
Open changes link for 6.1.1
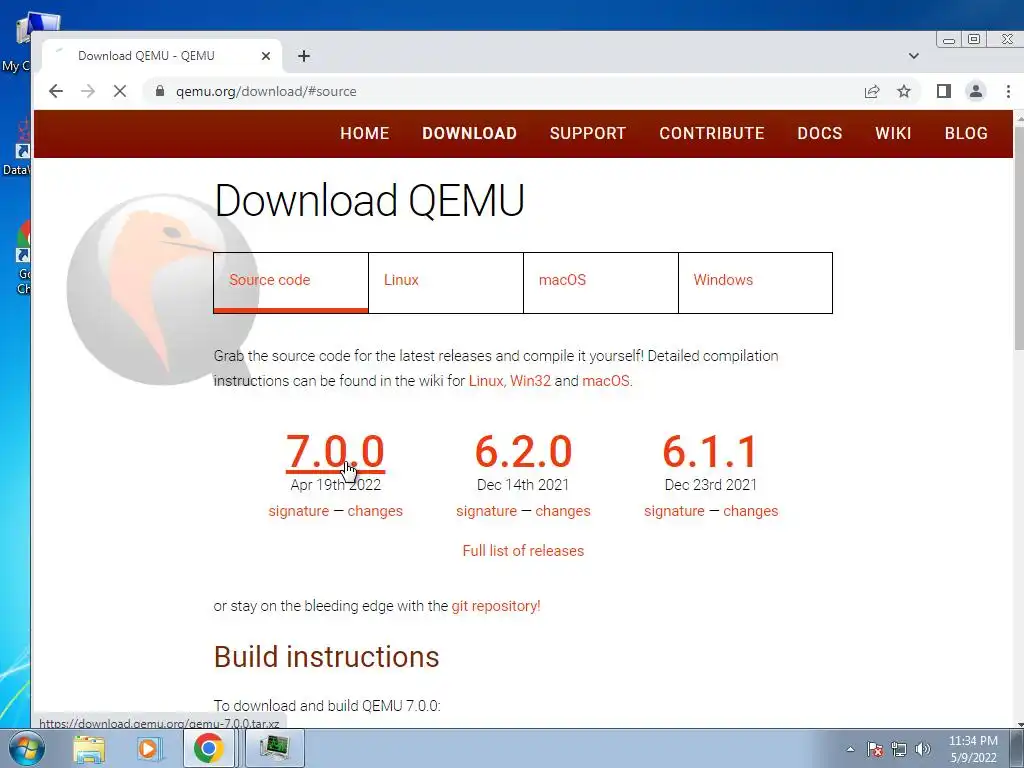[x=750, y=511]
